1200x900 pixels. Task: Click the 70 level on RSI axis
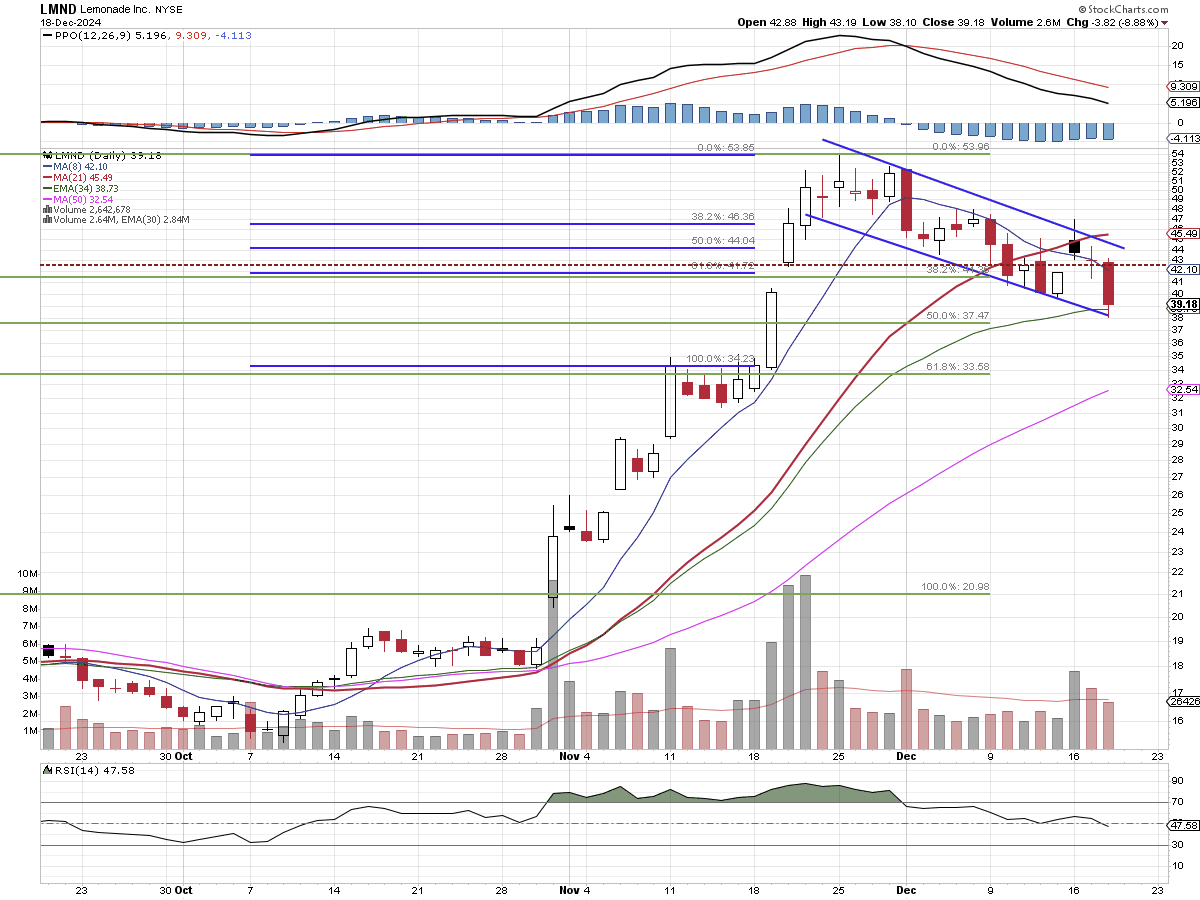tap(1178, 802)
